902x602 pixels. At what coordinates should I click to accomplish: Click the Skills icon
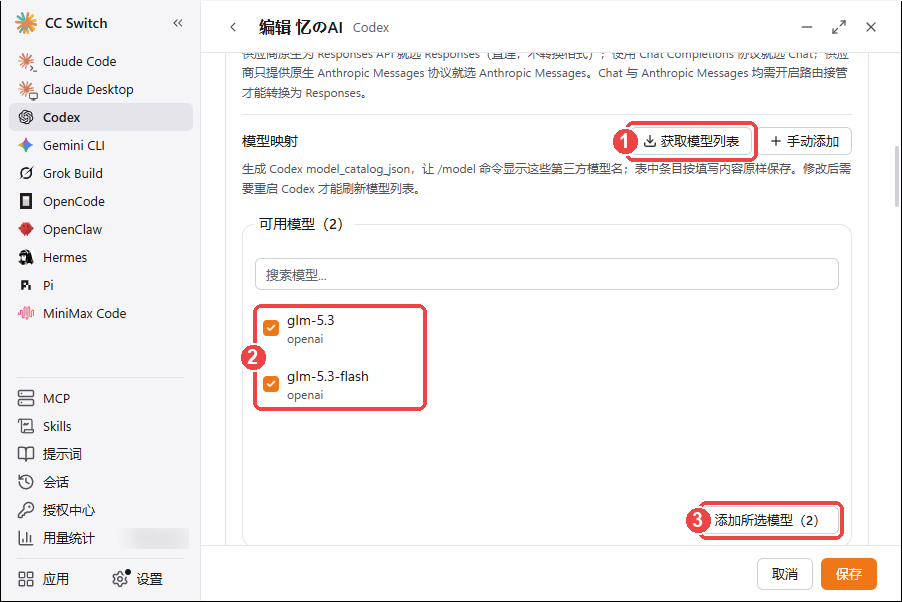coord(26,426)
